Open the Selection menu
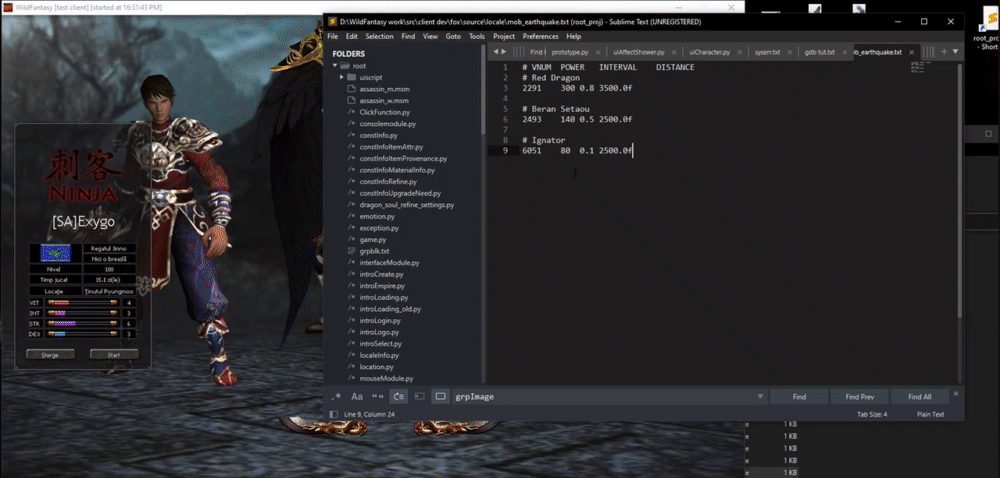The image size is (1000, 478). click(379, 36)
